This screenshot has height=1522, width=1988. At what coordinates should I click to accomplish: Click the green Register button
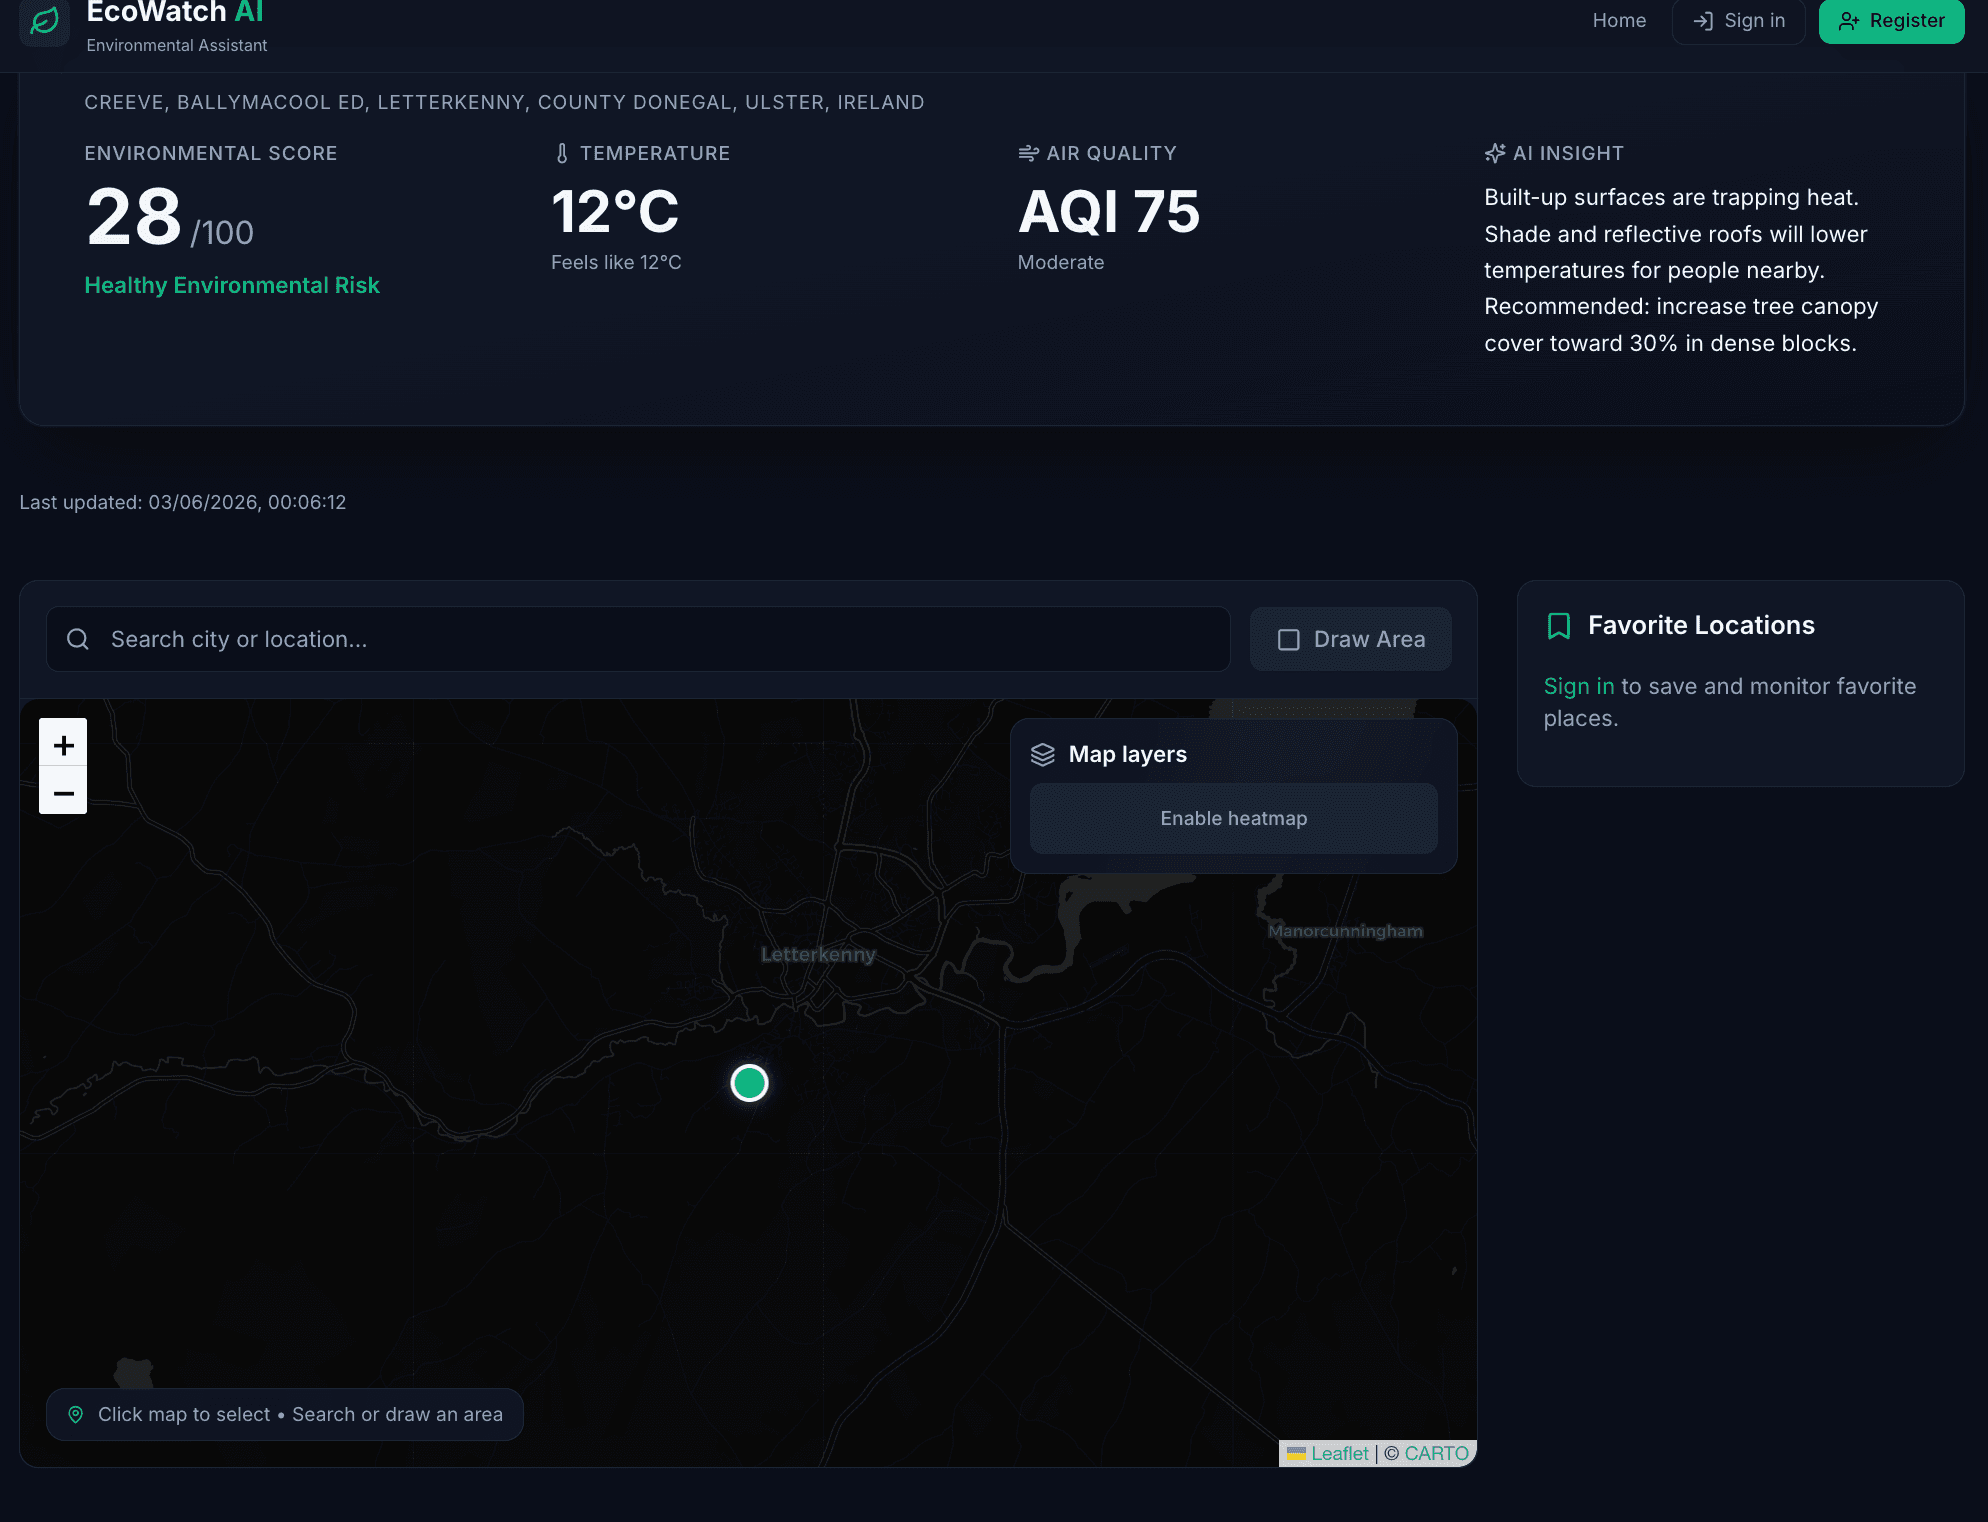(x=1891, y=21)
